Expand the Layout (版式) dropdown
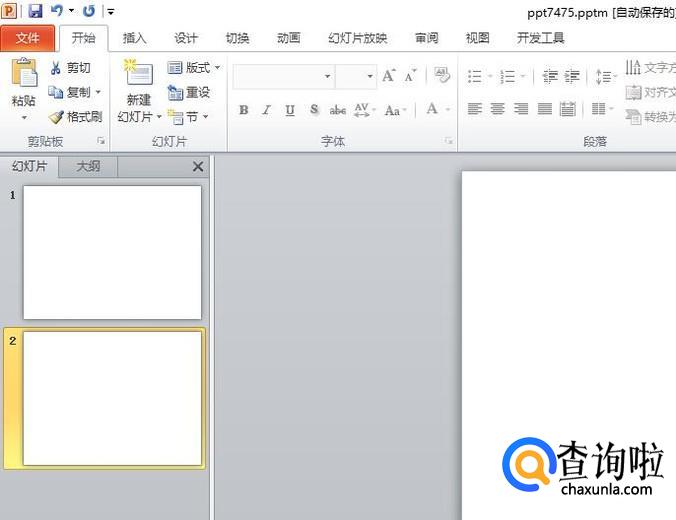 (194, 68)
